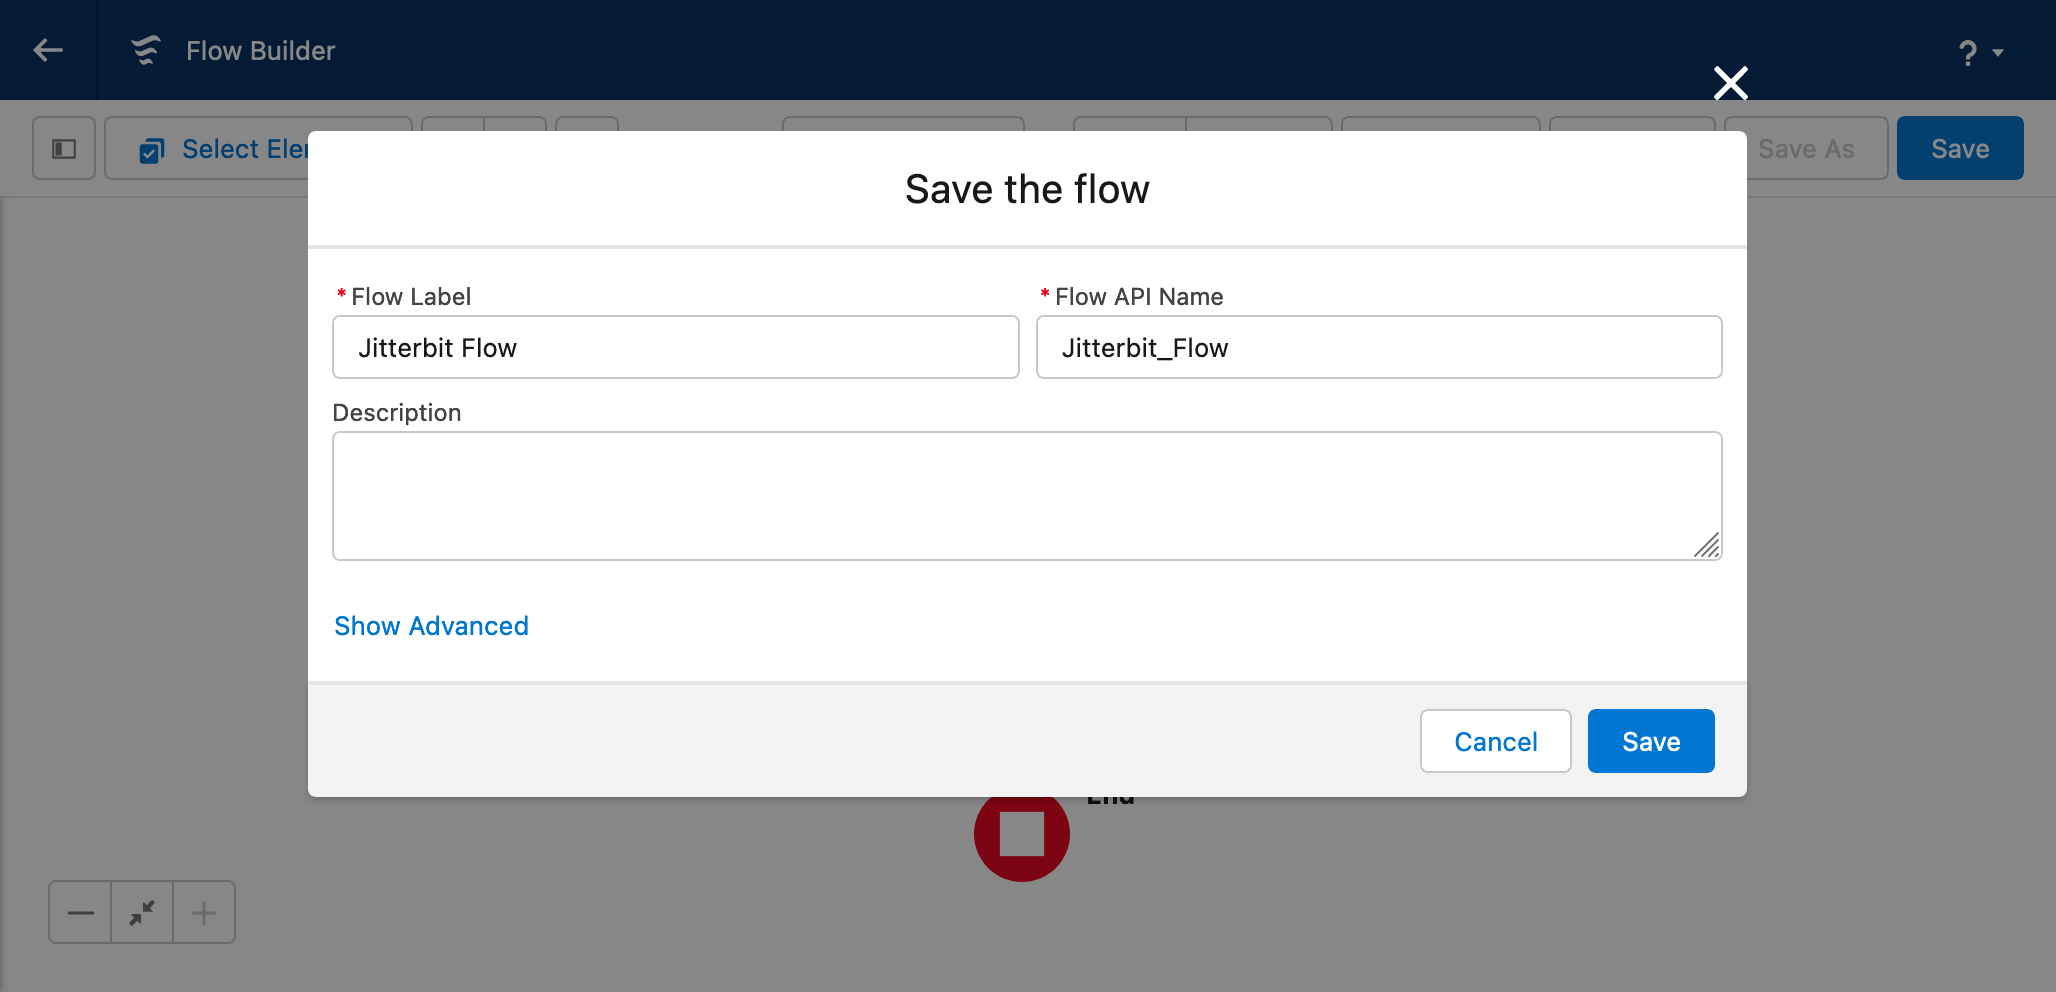Focus the Flow API Name field
2056x992 pixels.
[x=1378, y=347]
